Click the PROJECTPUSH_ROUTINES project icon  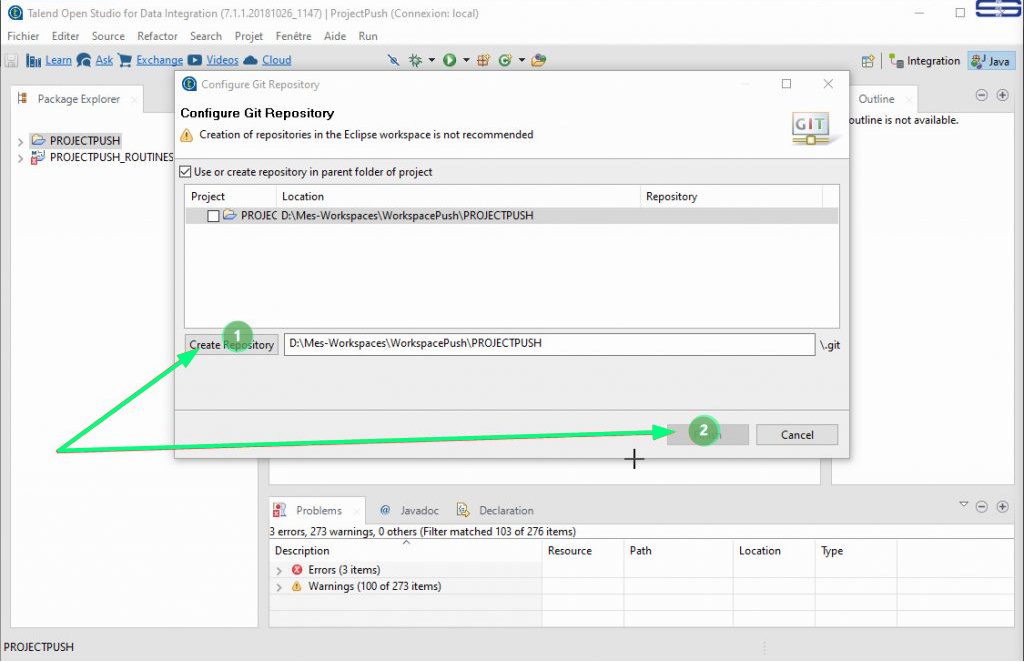[39, 157]
